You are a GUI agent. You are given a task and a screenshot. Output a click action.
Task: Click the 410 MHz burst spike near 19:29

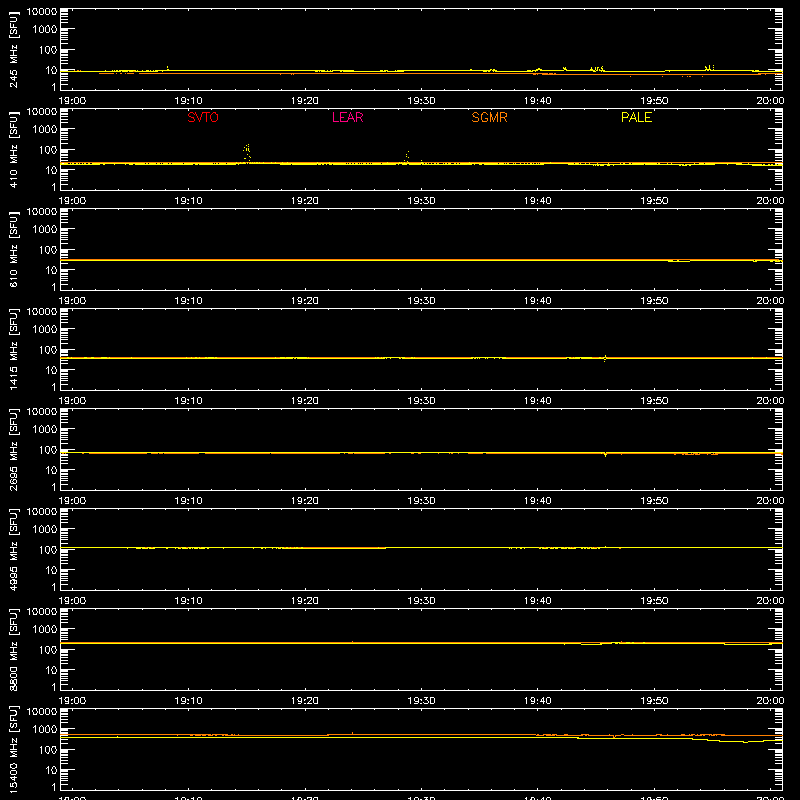[x=407, y=157]
